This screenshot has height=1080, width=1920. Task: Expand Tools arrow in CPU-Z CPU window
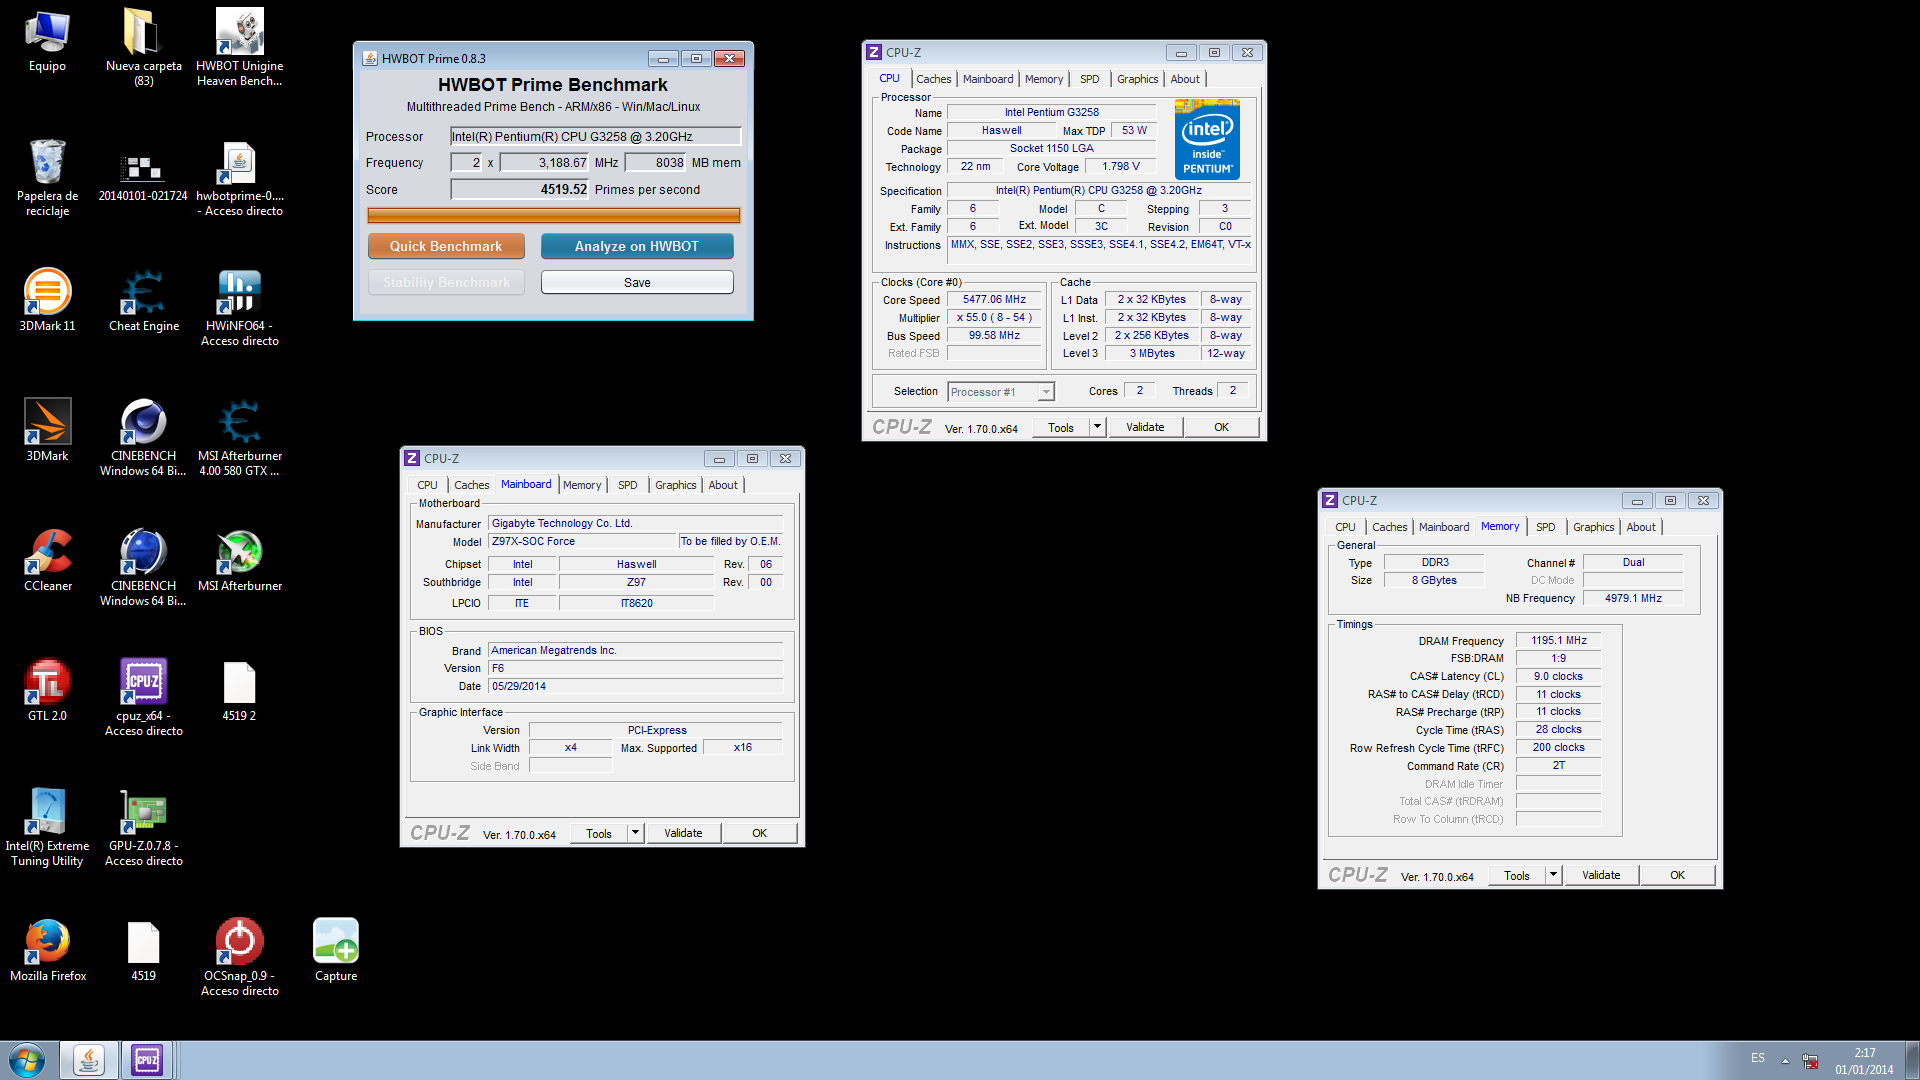pos(1097,427)
